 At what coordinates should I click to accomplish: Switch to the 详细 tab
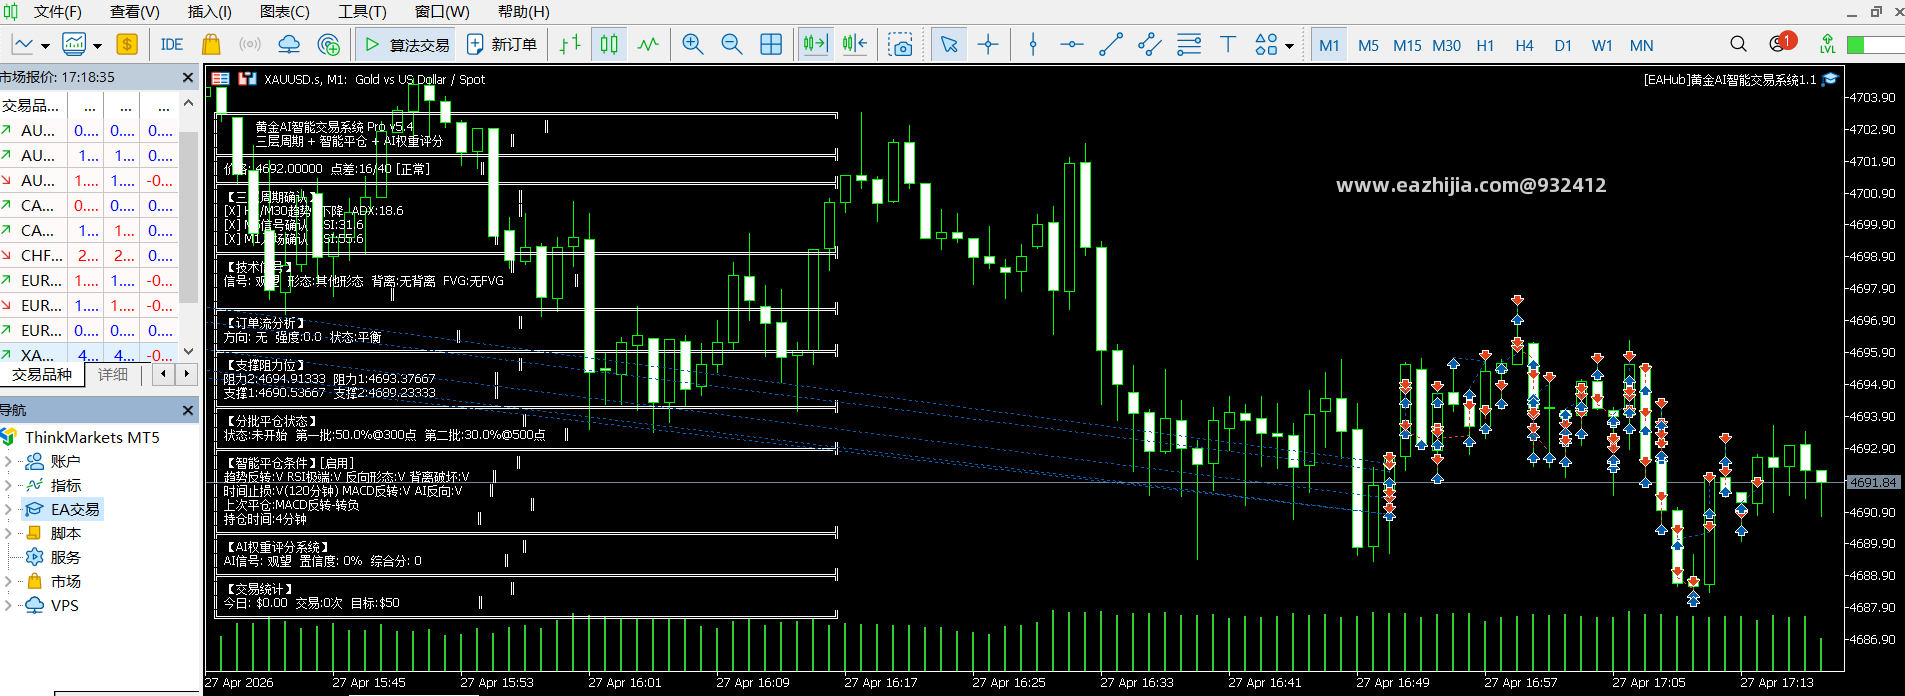tap(113, 374)
